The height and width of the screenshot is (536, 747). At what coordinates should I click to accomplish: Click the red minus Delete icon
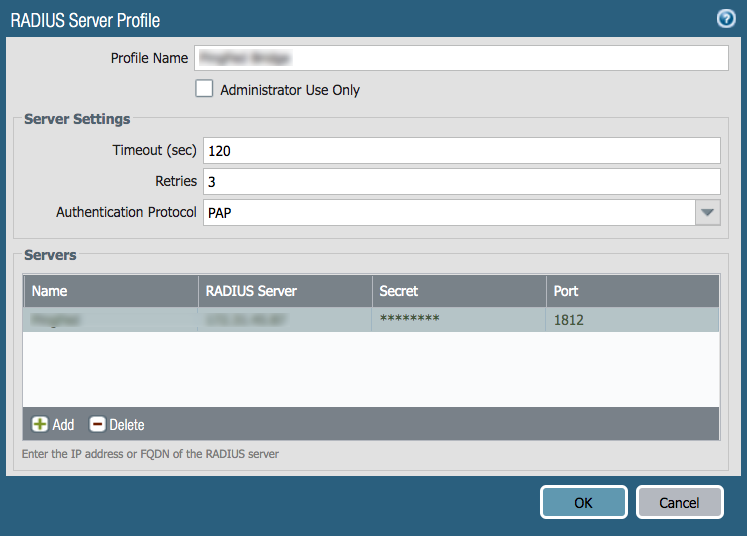click(97, 424)
